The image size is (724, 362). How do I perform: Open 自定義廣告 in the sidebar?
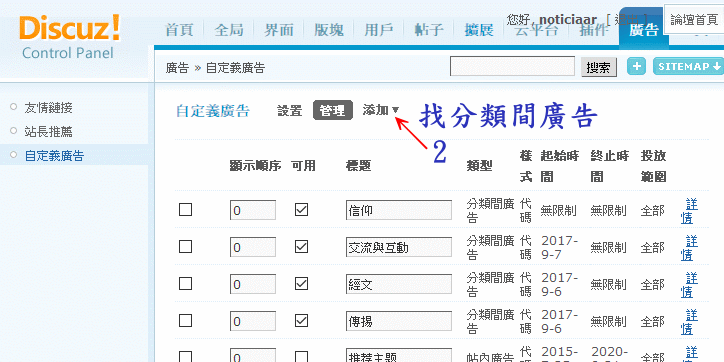pyautogui.click(x=54, y=156)
